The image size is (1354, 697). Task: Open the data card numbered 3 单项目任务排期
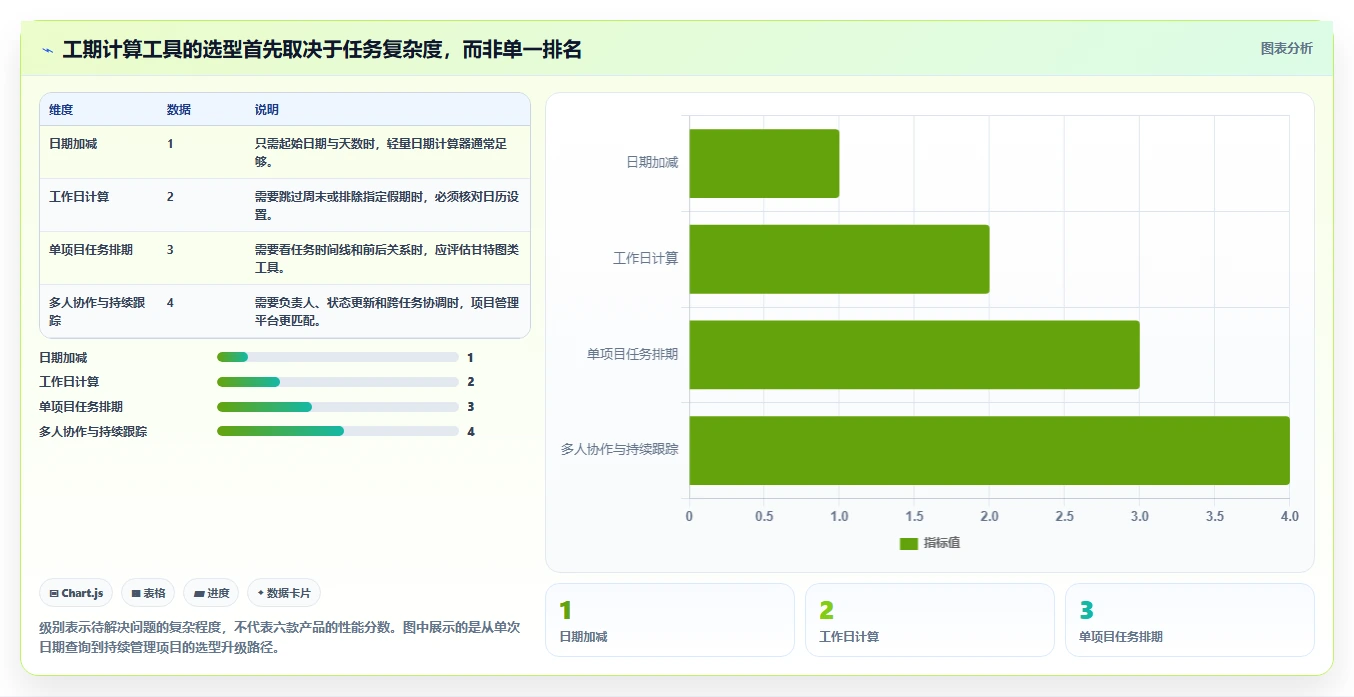pyautogui.click(x=1190, y=620)
